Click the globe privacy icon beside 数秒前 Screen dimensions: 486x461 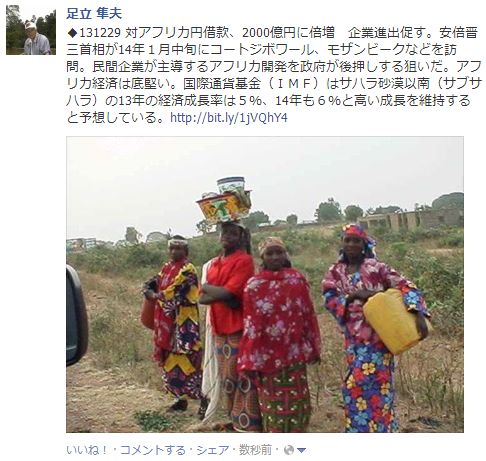coord(289,450)
